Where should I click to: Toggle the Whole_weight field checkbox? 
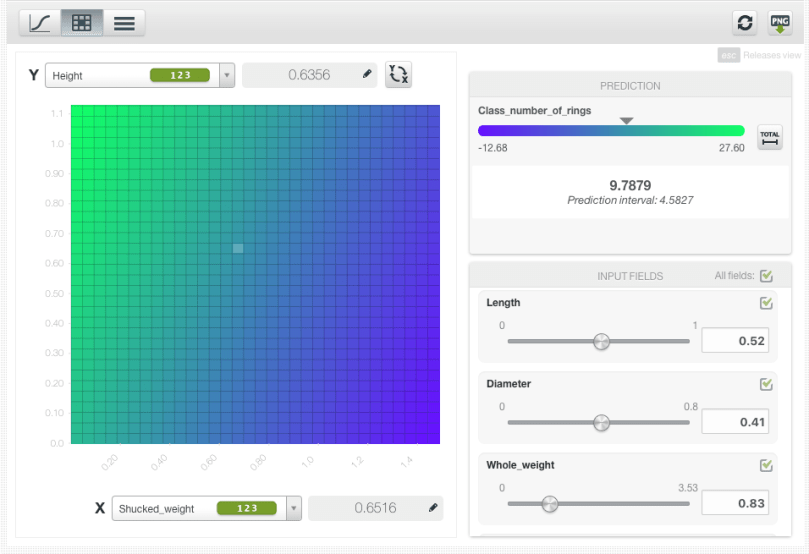pos(766,465)
